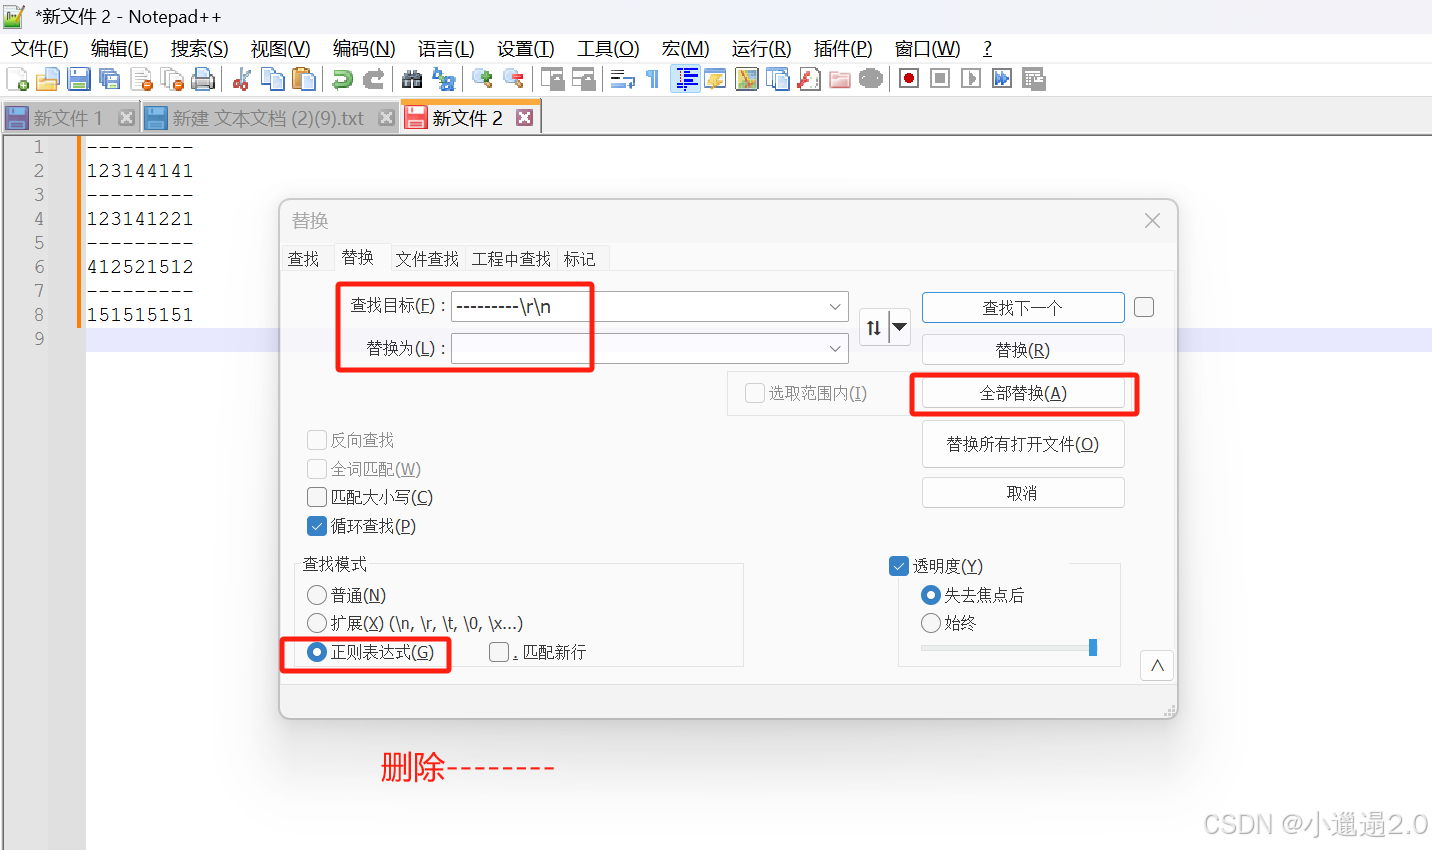Image resolution: width=1432 pixels, height=850 pixels.
Task: Open the Function List toolbar icon
Action: pyautogui.click(x=808, y=79)
